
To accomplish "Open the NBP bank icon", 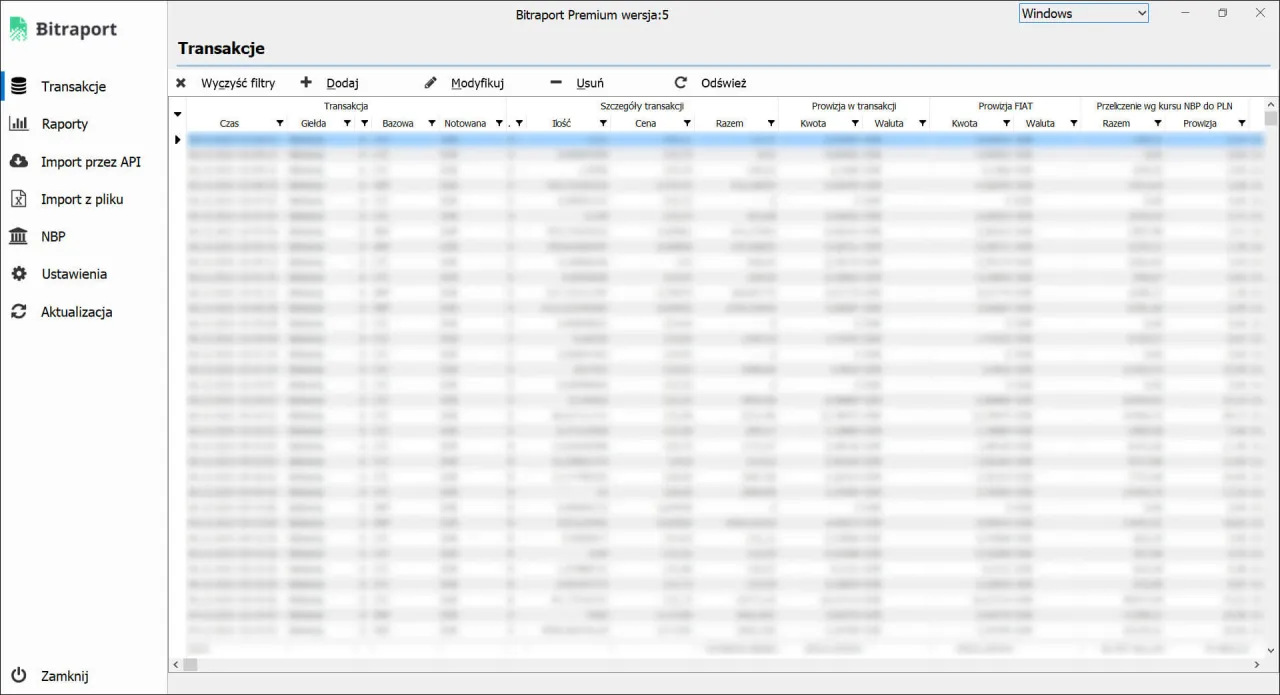I will [x=19, y=237].
